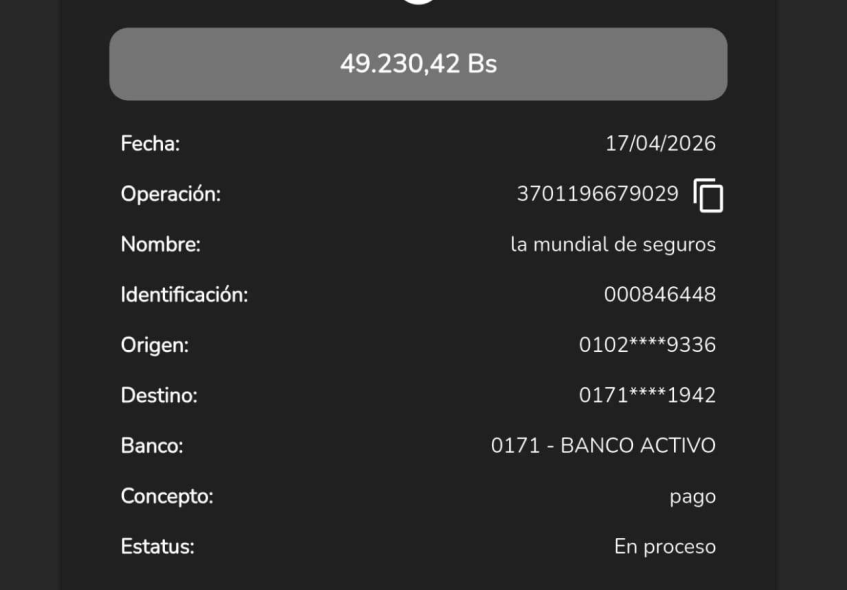Select the bank value '0171 - BANCO ACTIVO'
Viewport: 847px width, 590px height.
[x=603, y=446]
